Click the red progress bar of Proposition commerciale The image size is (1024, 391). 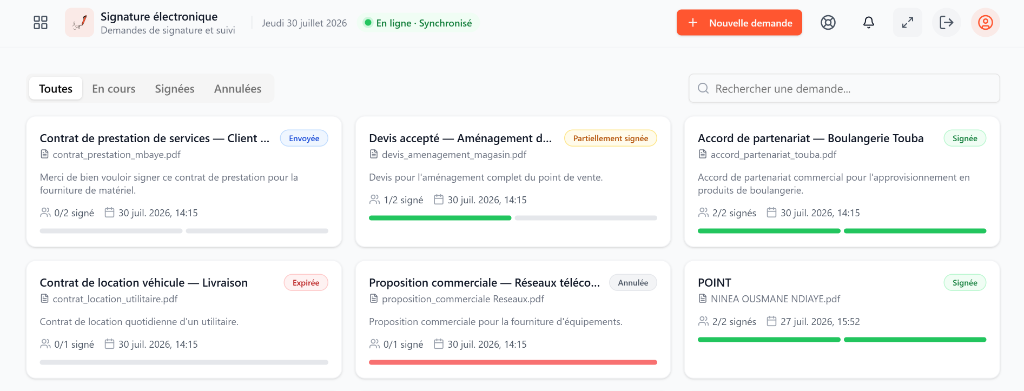pyautogui.click(x=513, y=362)
